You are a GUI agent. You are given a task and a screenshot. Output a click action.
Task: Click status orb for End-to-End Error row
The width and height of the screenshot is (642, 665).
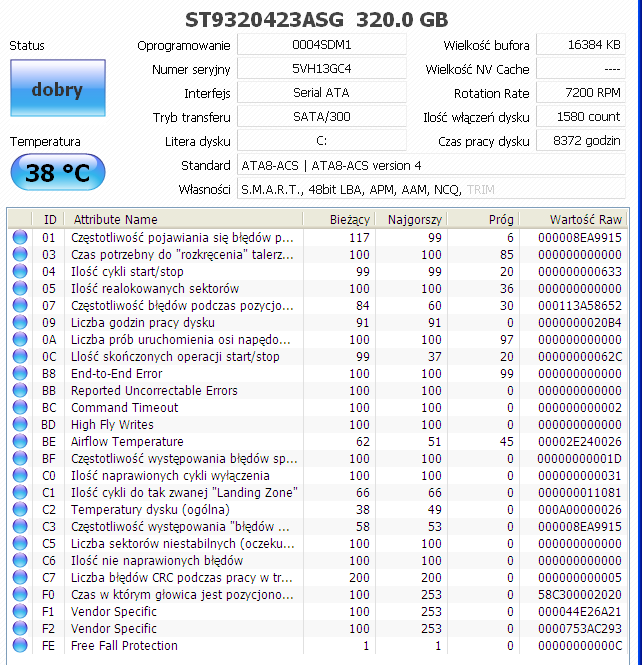(20, 373)
